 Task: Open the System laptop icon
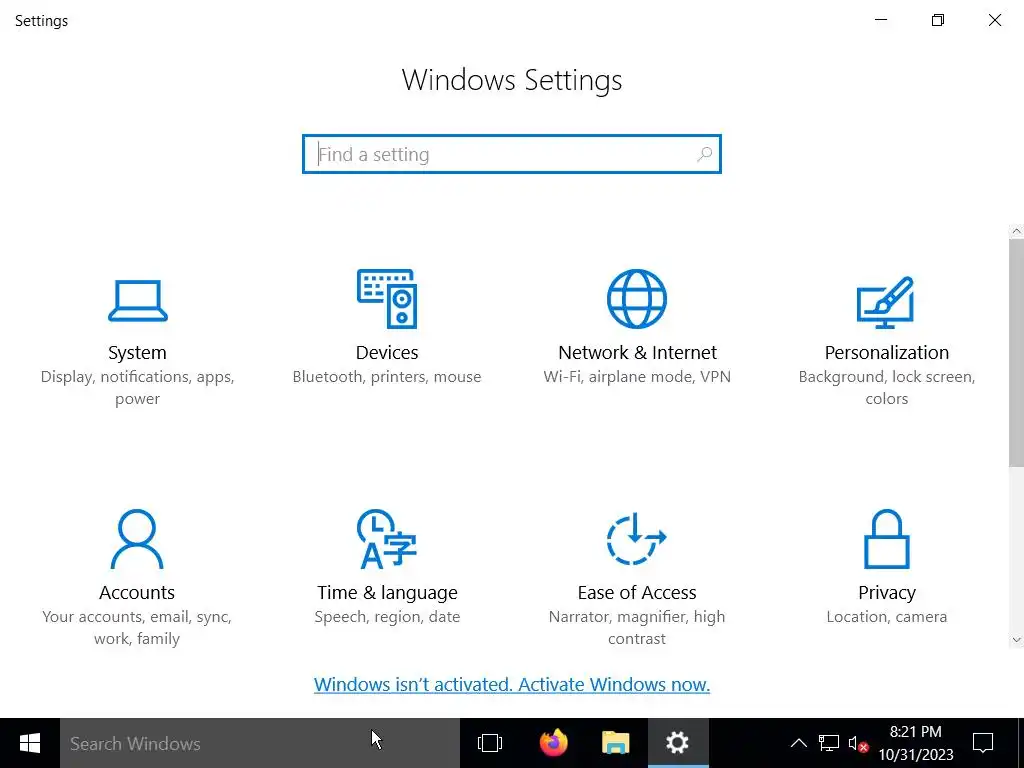tap(137, 300)
